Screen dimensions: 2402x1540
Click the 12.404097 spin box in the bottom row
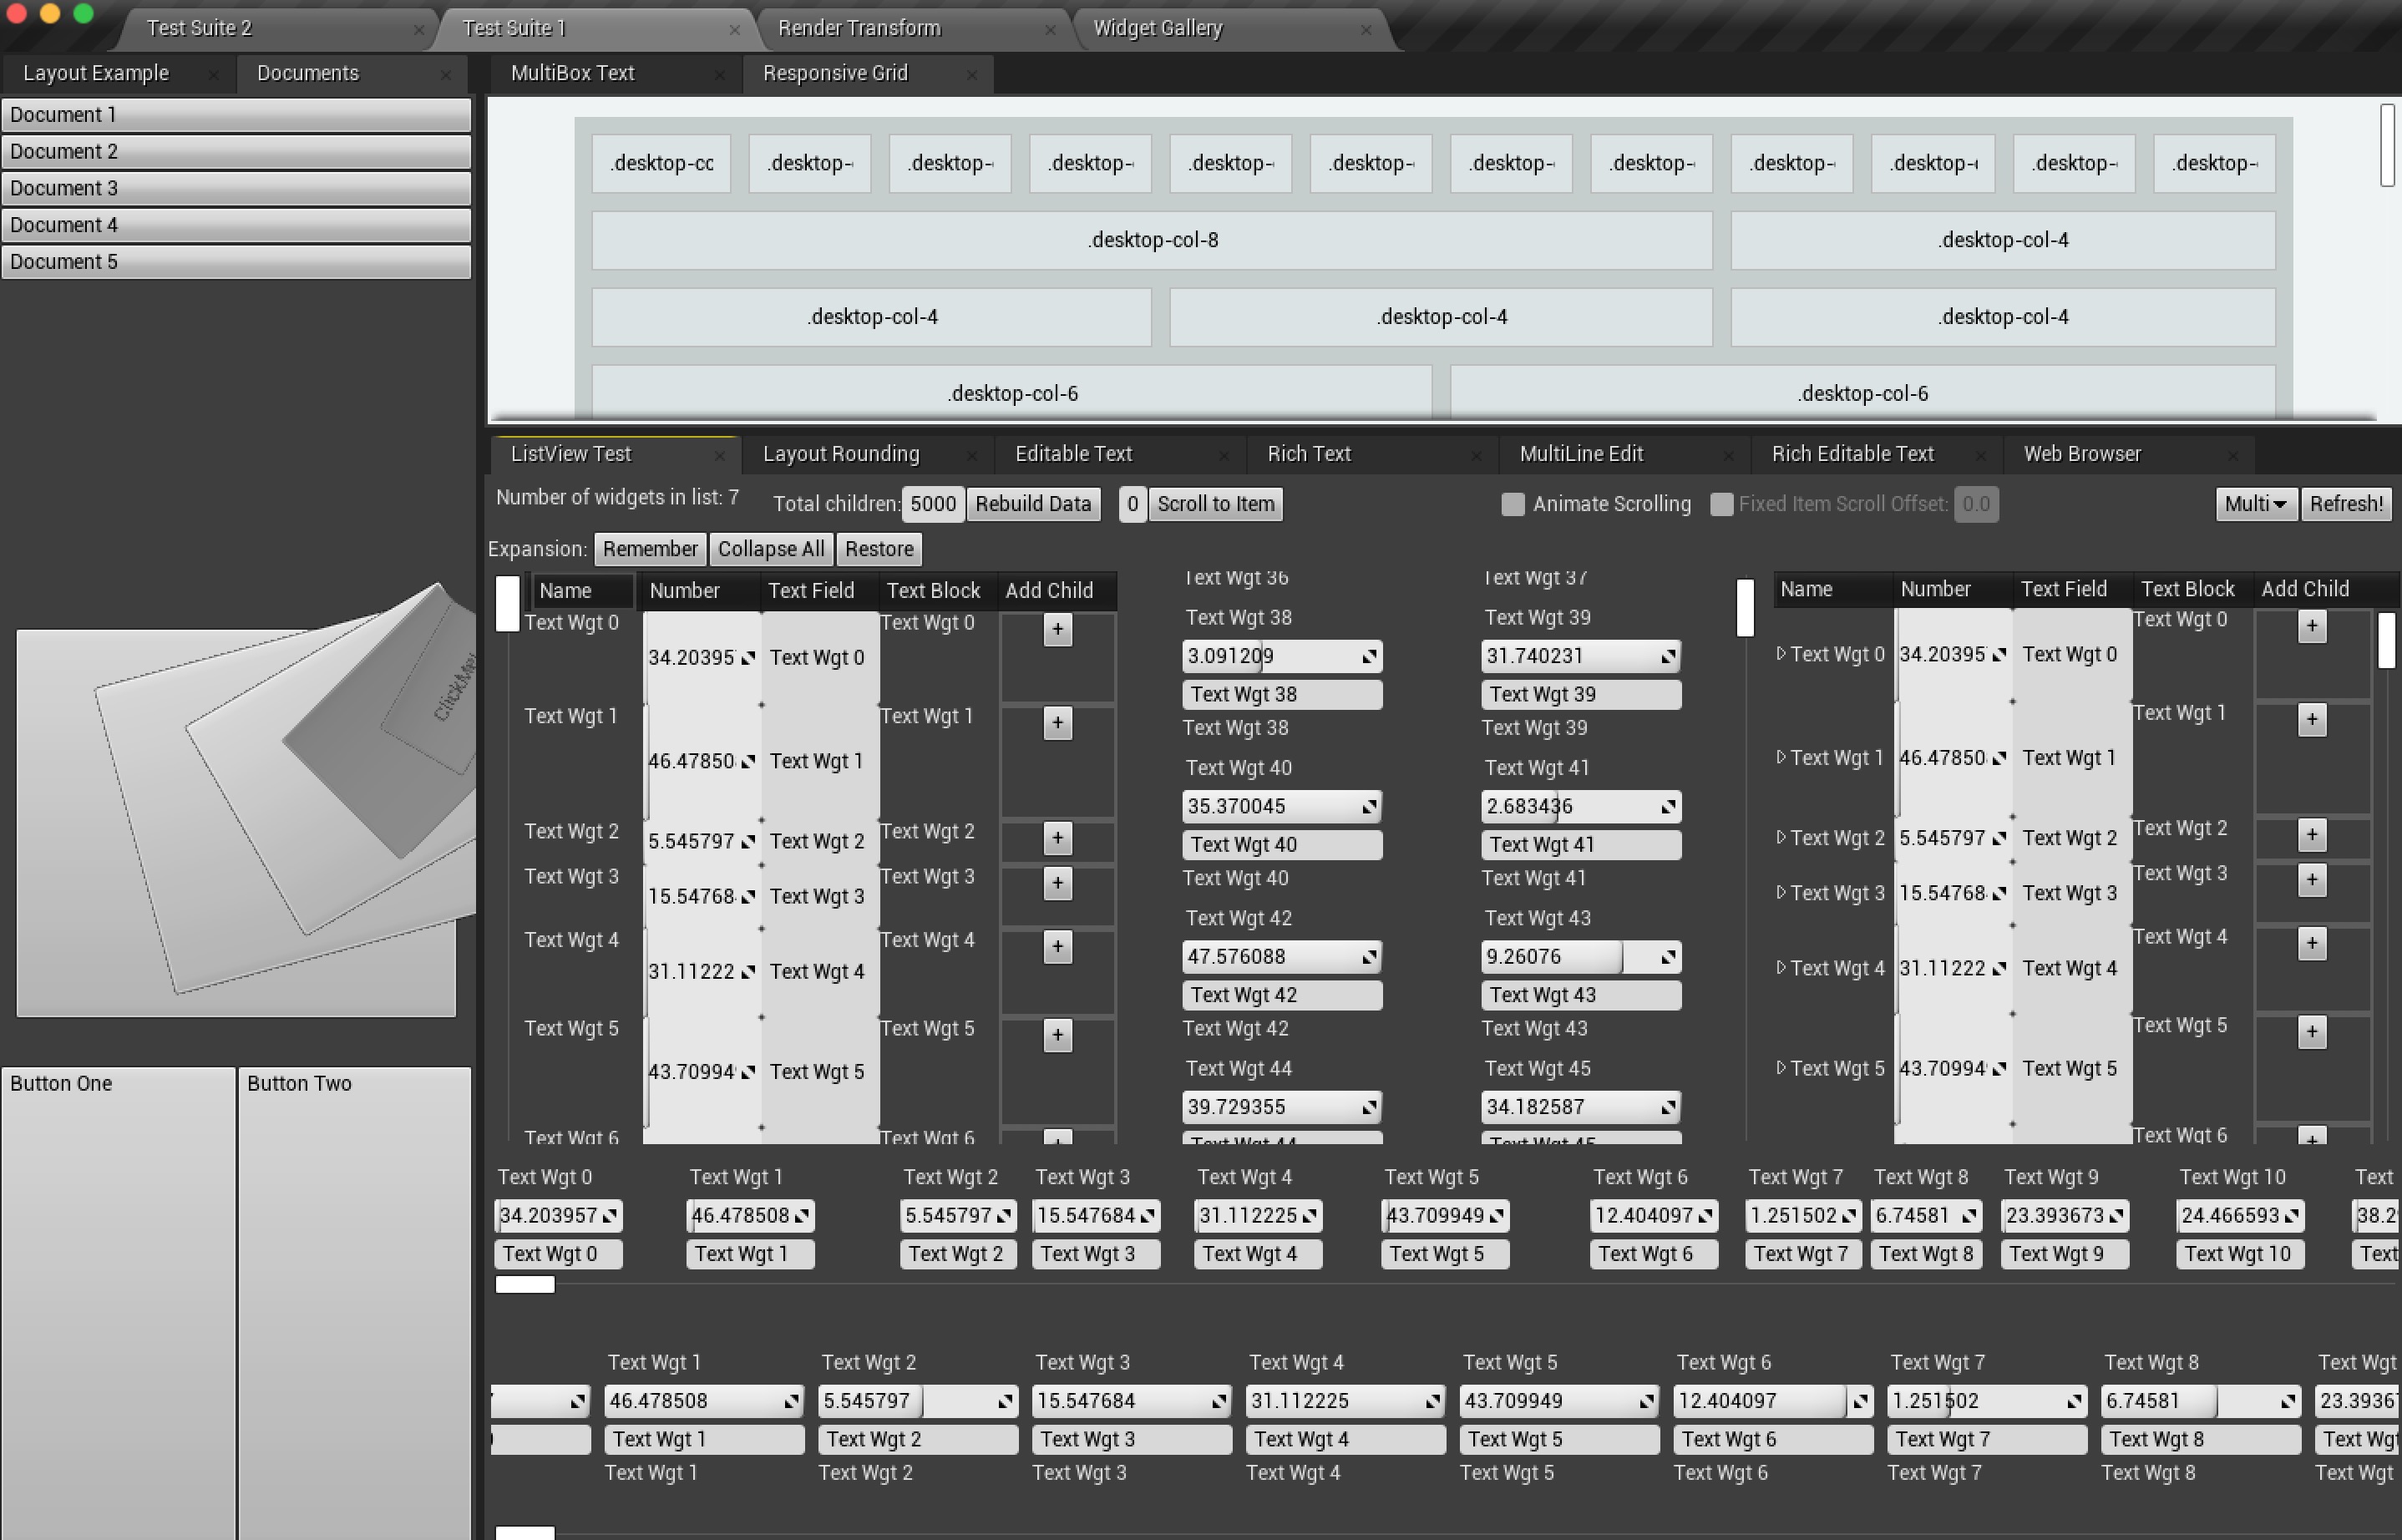pyautogui.click(x=1772, y=1401)
